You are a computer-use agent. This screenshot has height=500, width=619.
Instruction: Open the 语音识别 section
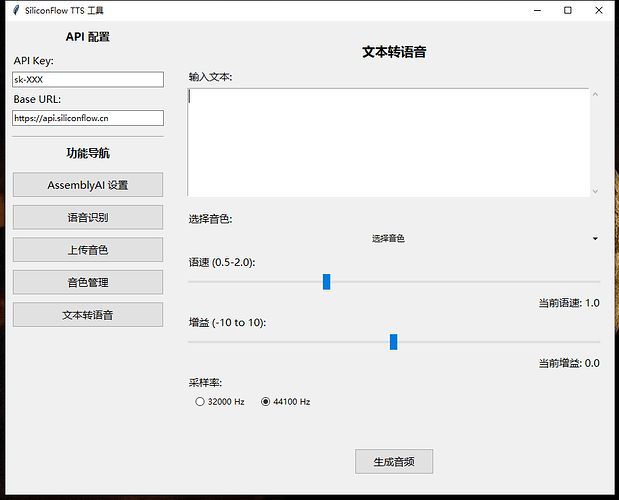(88, 217)
